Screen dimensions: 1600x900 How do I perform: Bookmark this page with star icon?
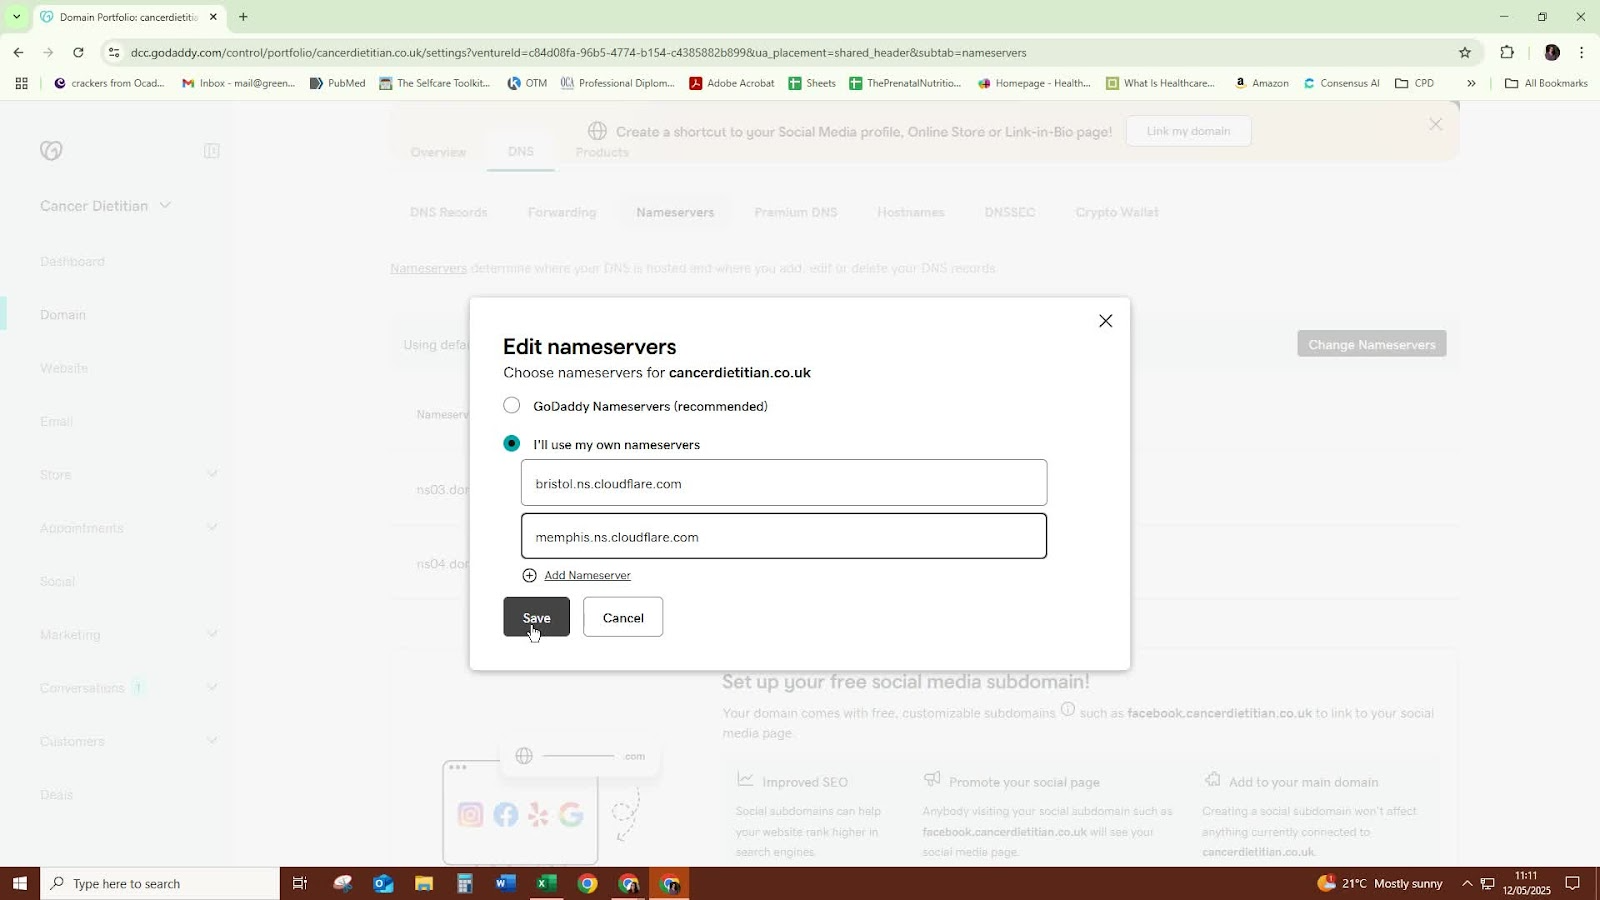pyautogui.click(x=1465, y=52)
